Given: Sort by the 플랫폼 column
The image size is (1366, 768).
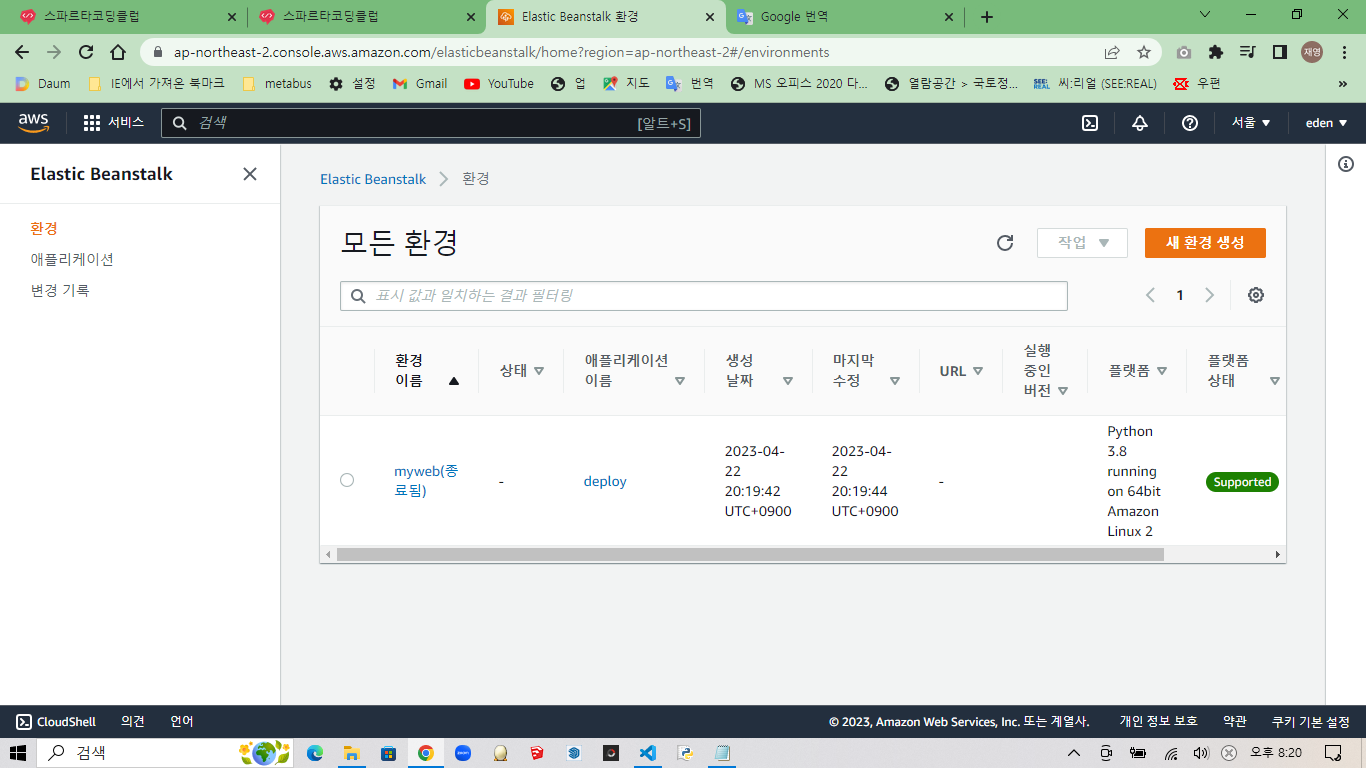Looking at the screenshot, I should 1137,371.
